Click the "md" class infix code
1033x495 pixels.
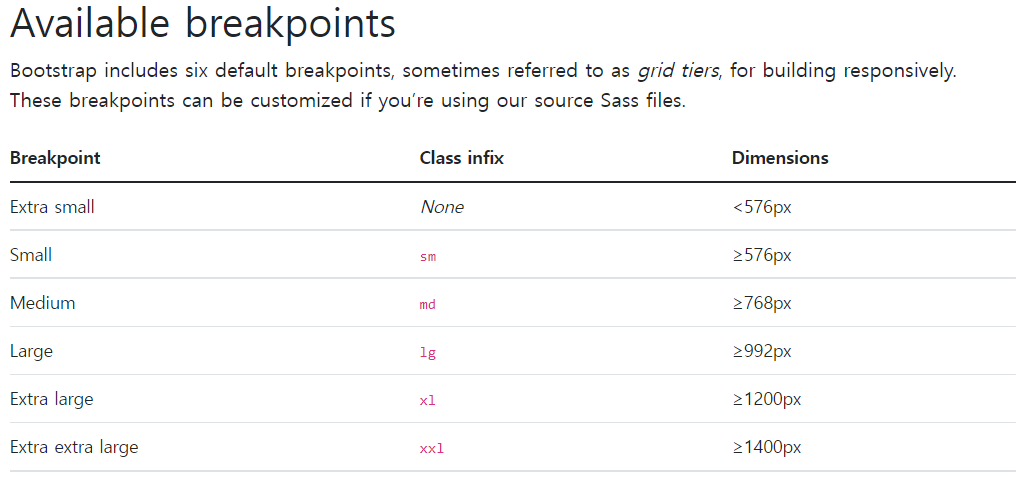(x=428, y=304)
